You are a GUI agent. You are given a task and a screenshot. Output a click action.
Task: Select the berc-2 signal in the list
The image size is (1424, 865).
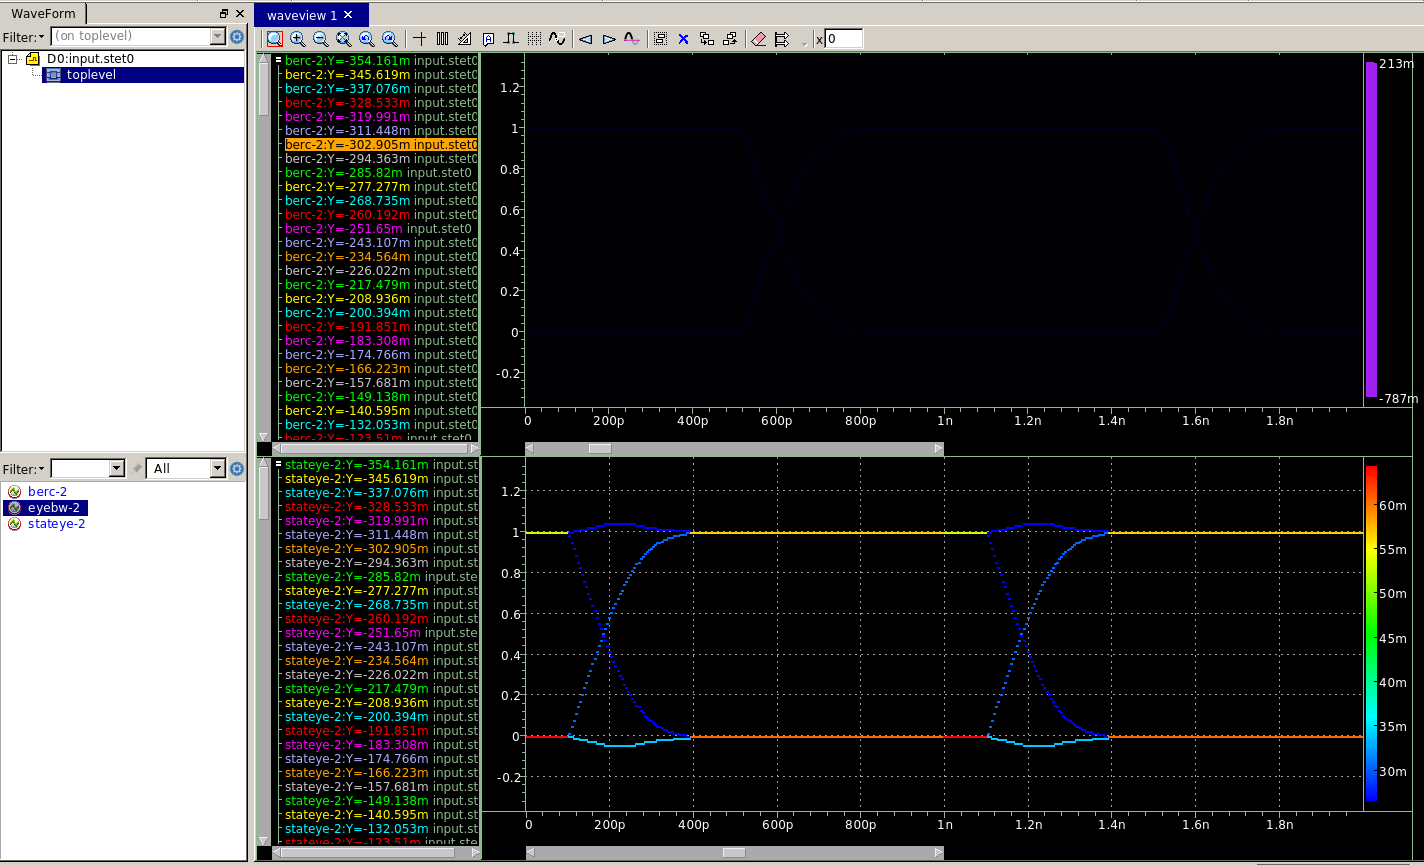(47, 491)
